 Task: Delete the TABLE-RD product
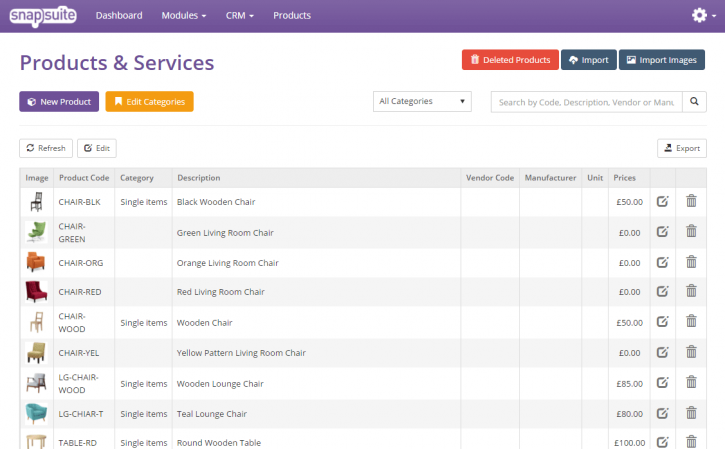coord(691,442)
